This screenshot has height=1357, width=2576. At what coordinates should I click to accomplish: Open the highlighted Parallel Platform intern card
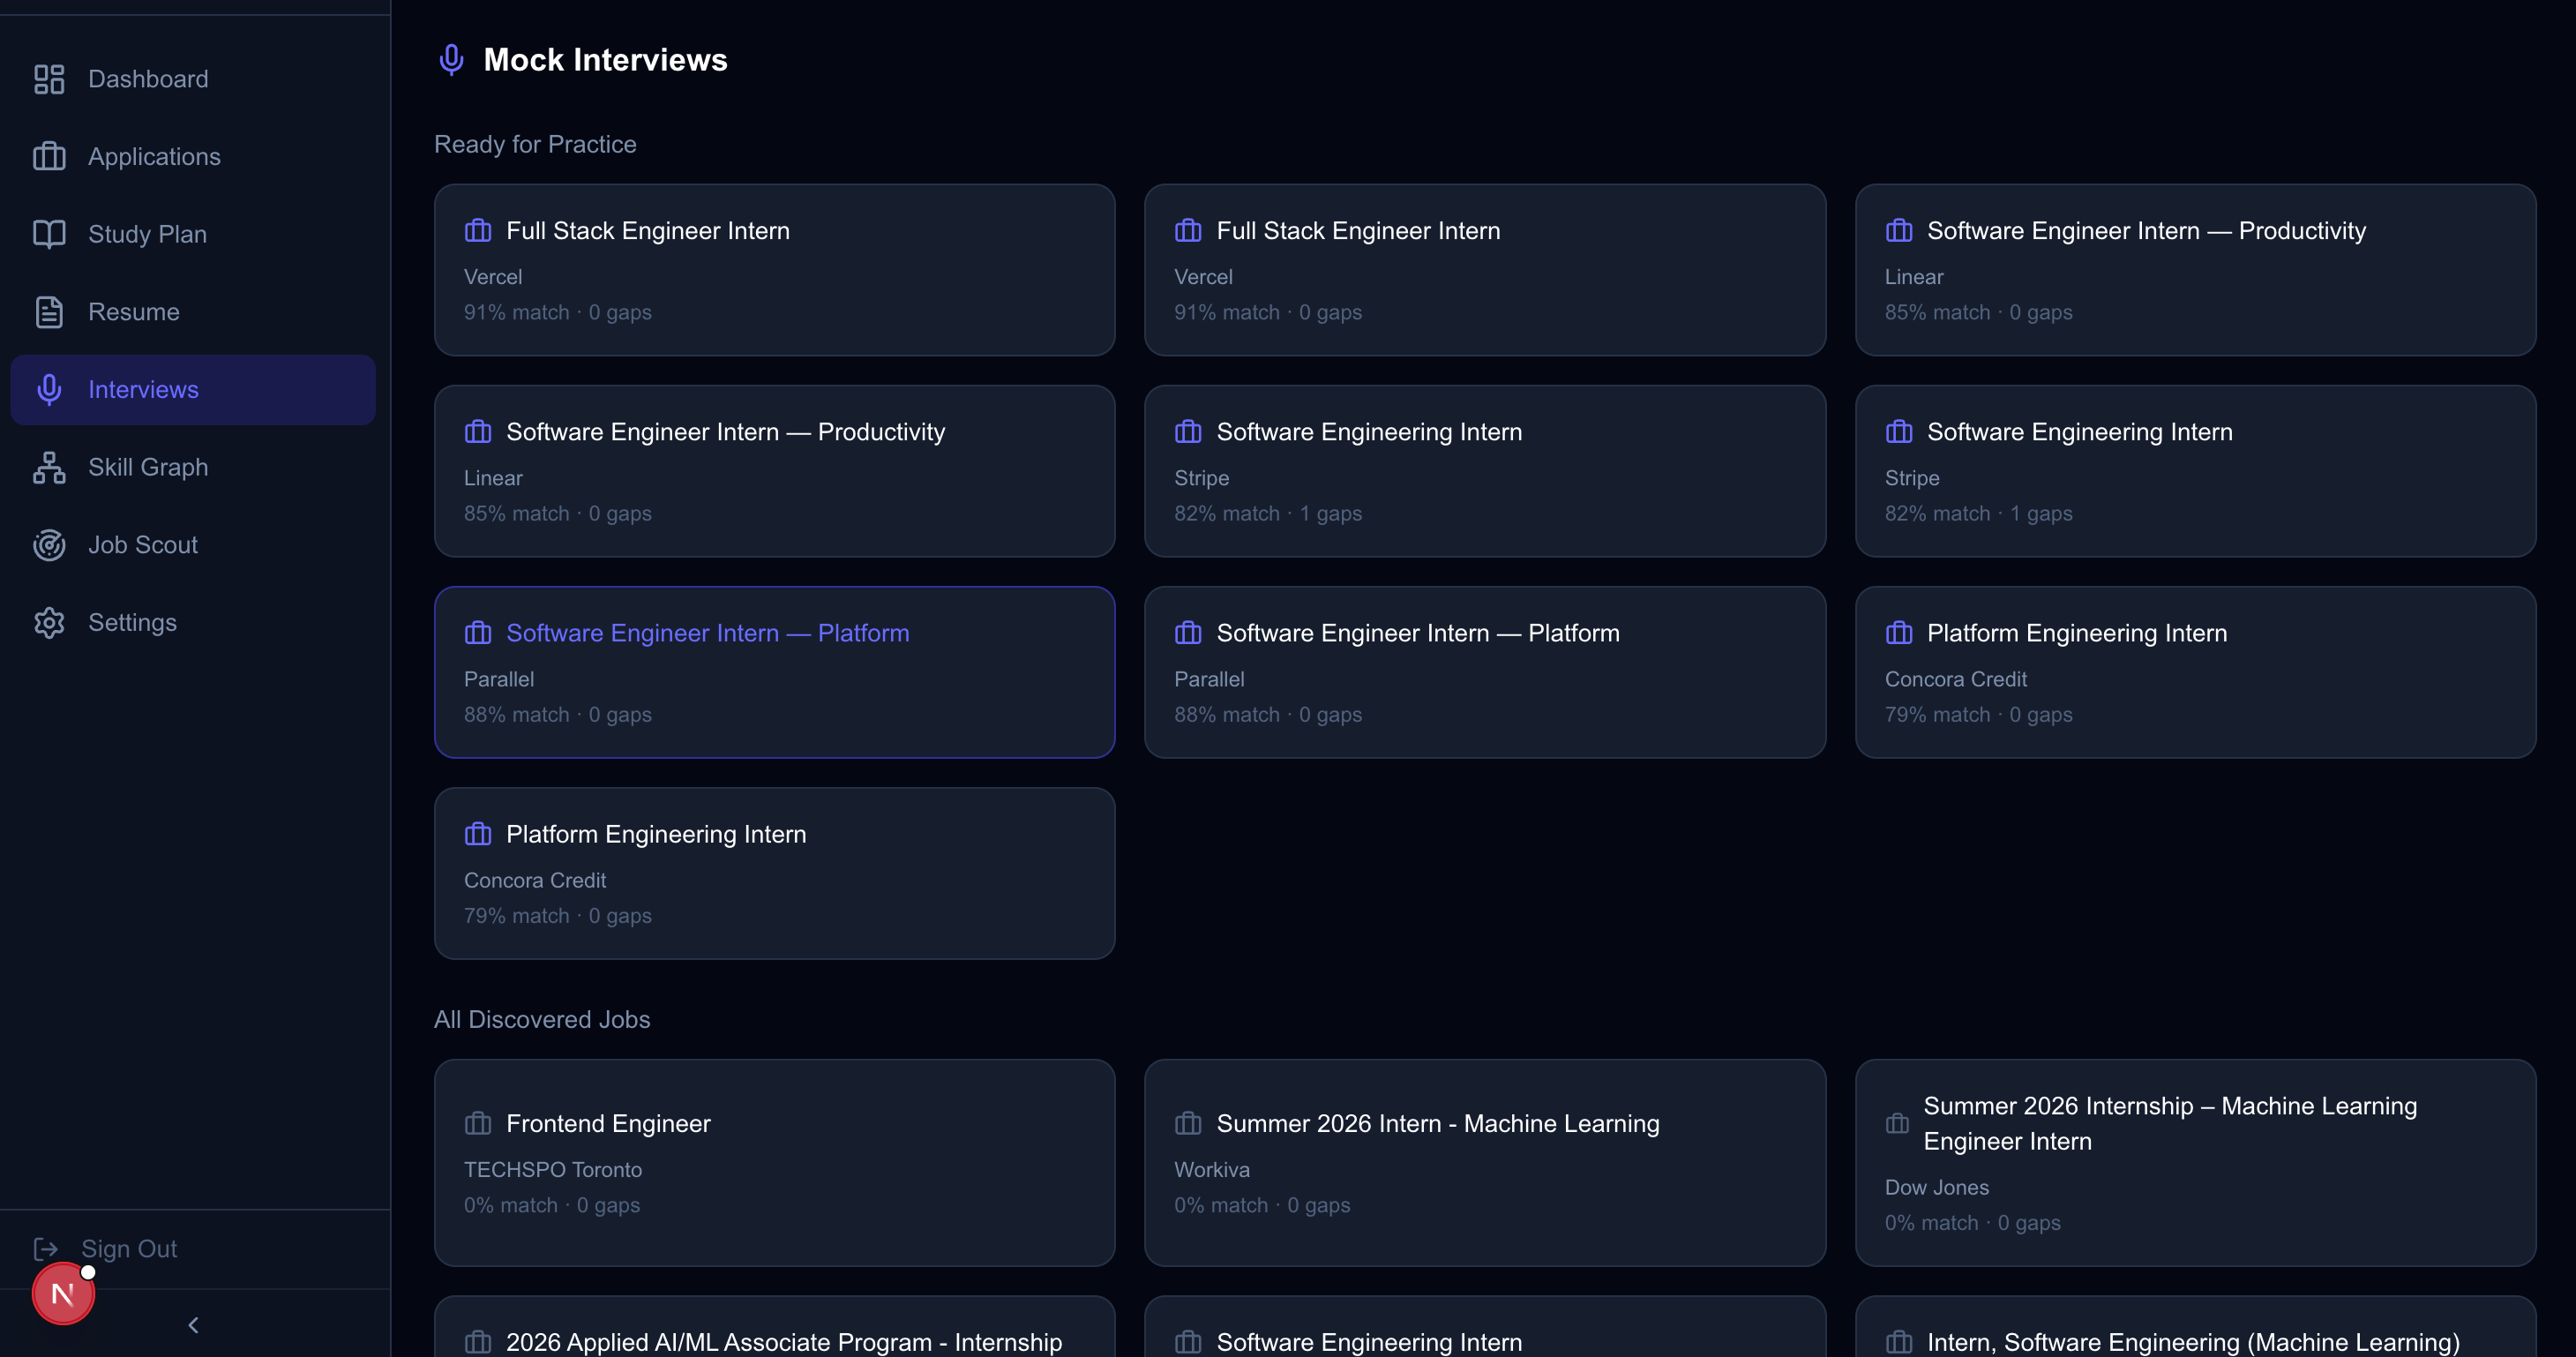774,672
